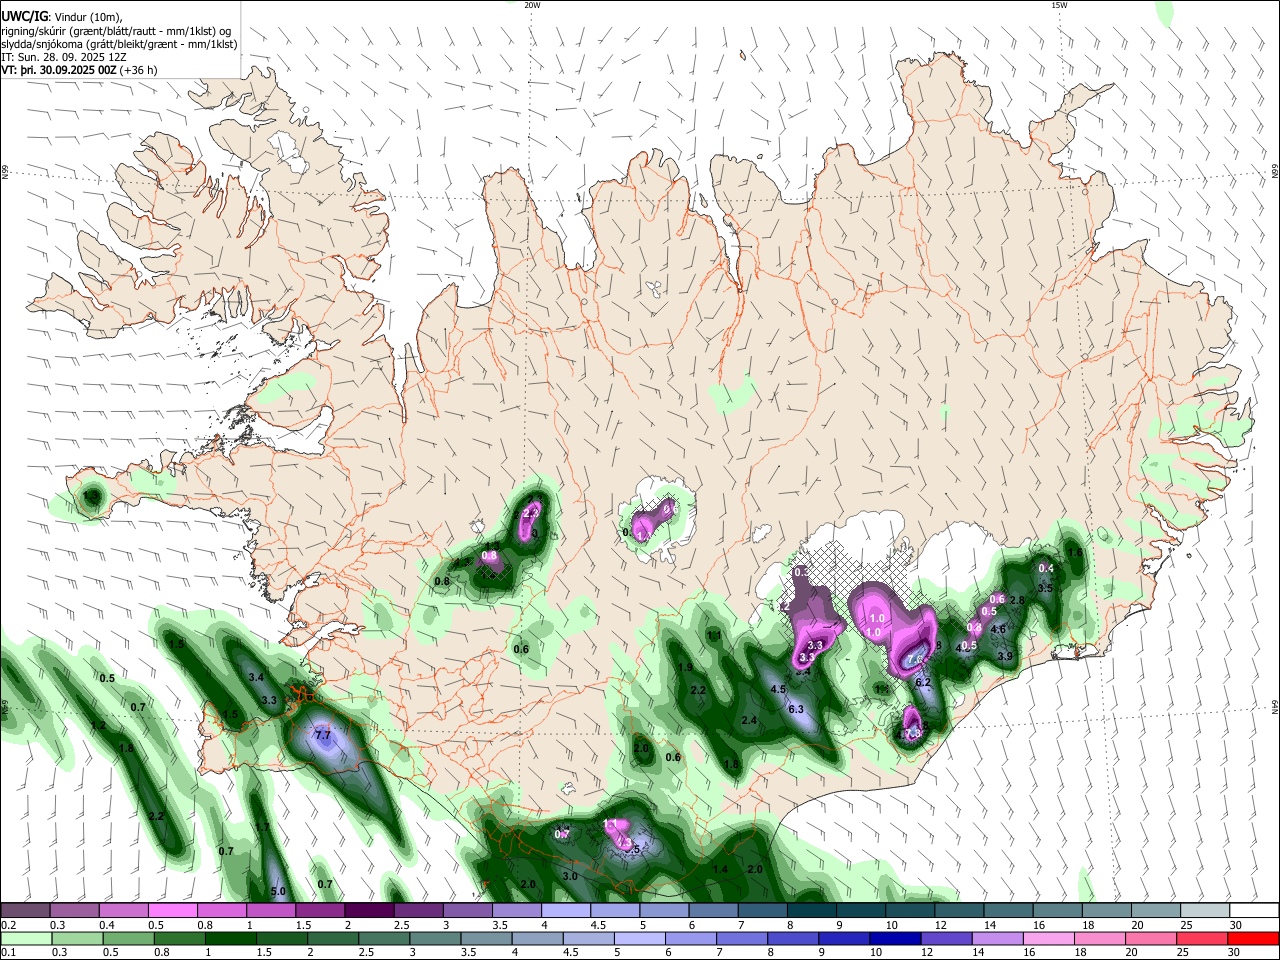Select the dark navy 10 mm rain swatch
This screenshot has width=1280, height=960.
click(894, 938)
